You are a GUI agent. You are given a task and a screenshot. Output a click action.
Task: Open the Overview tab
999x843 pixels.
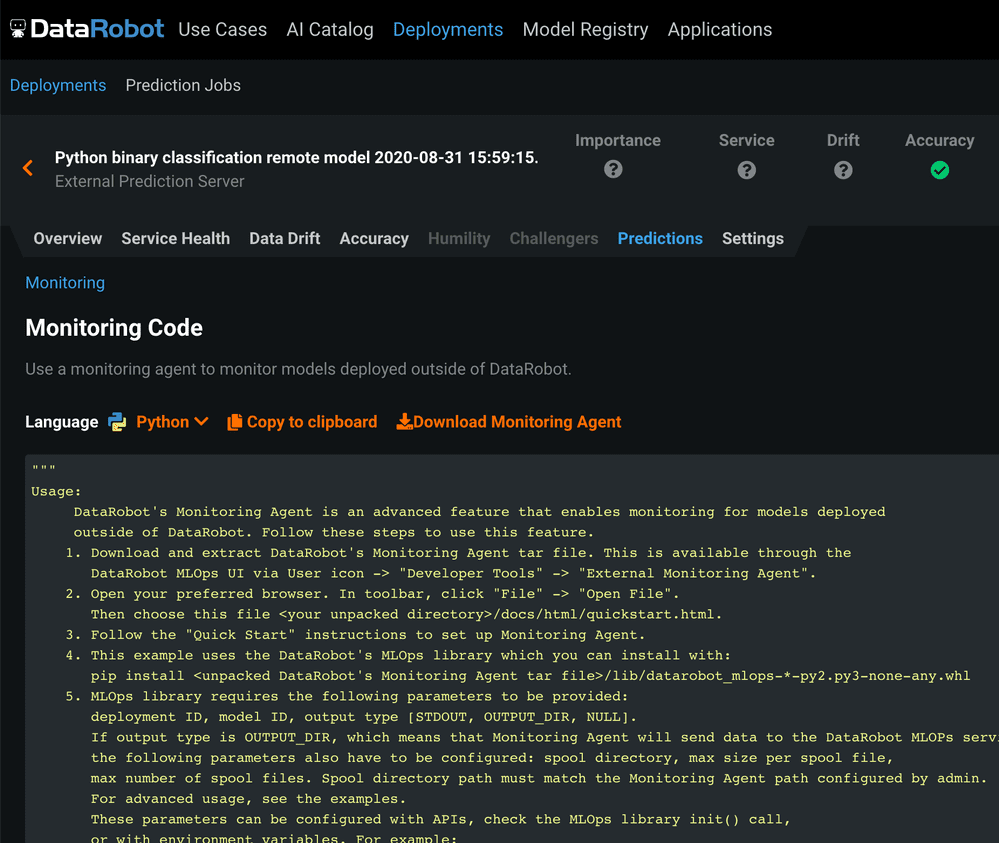[x=68, y=238]
